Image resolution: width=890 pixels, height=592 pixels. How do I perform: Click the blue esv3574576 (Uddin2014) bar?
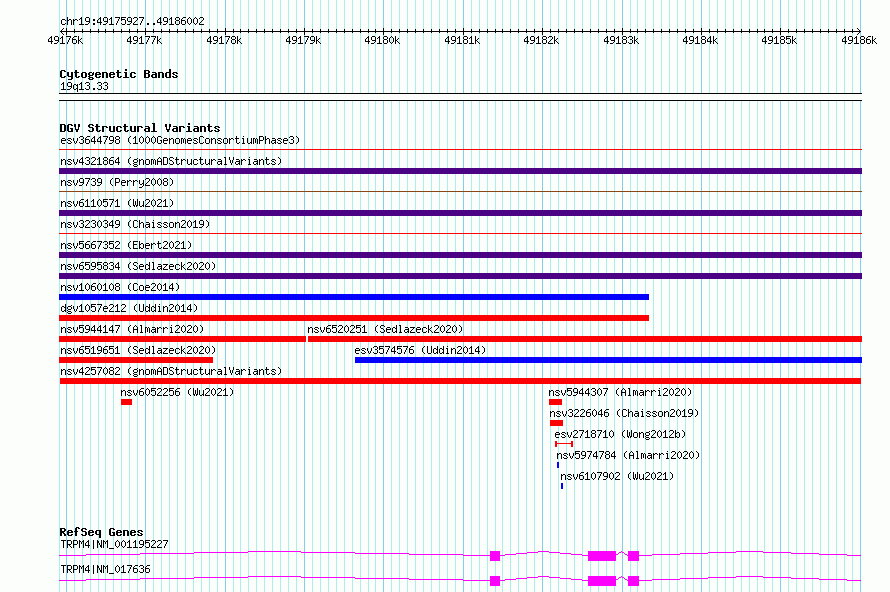click(x=608, y=360)
